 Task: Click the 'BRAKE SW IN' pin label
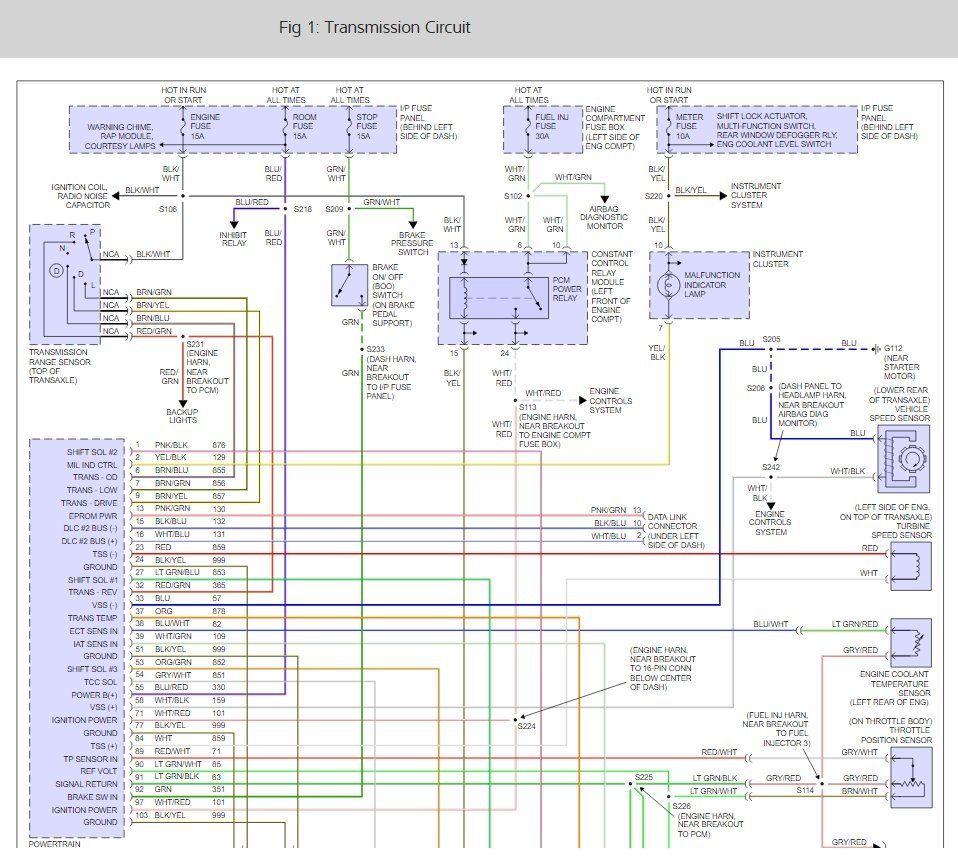[x=92, y=797]
